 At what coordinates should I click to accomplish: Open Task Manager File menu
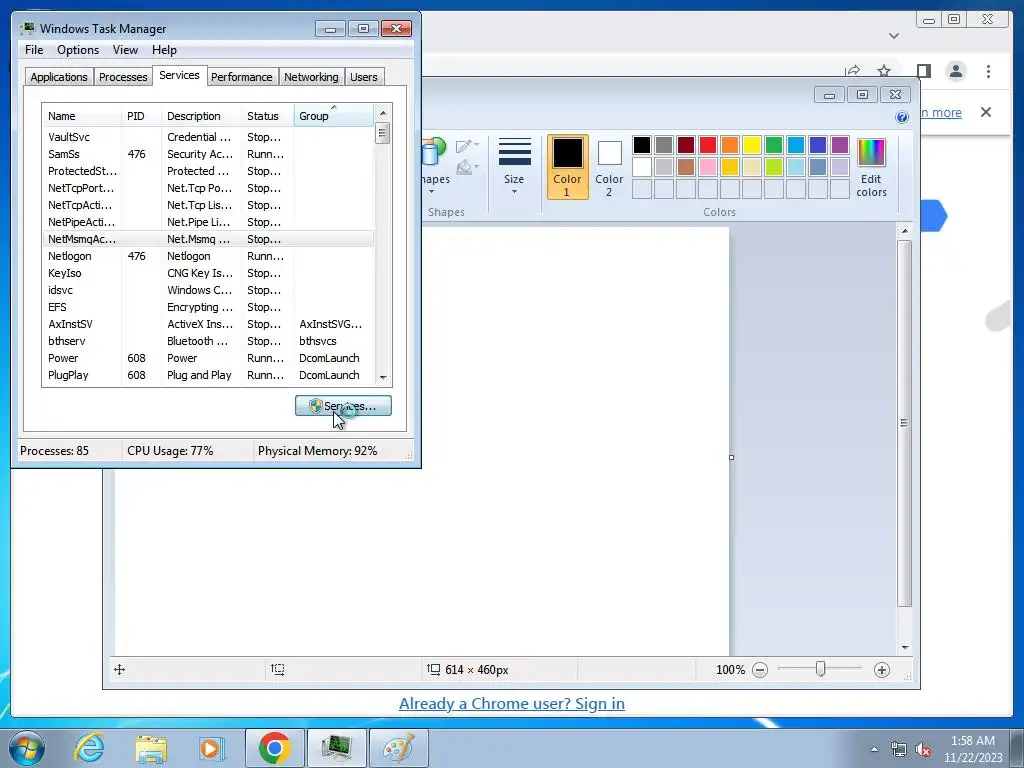click(34, 50)
